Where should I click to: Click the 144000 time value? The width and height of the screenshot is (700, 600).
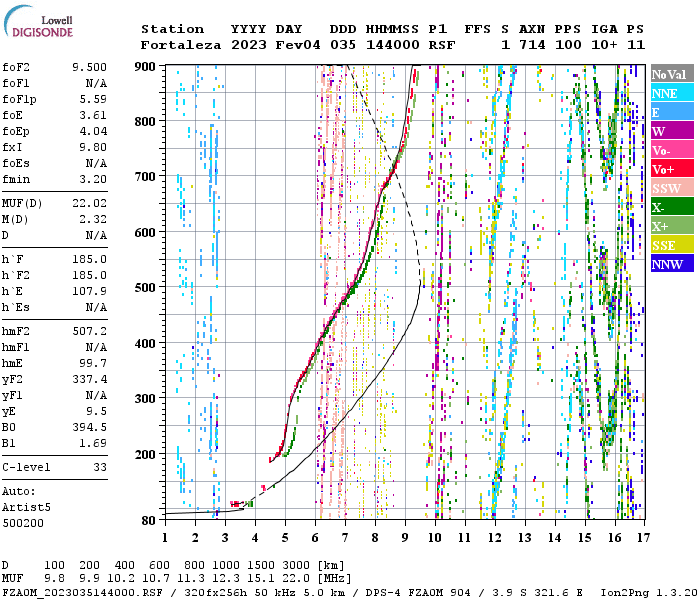[392, 45]
